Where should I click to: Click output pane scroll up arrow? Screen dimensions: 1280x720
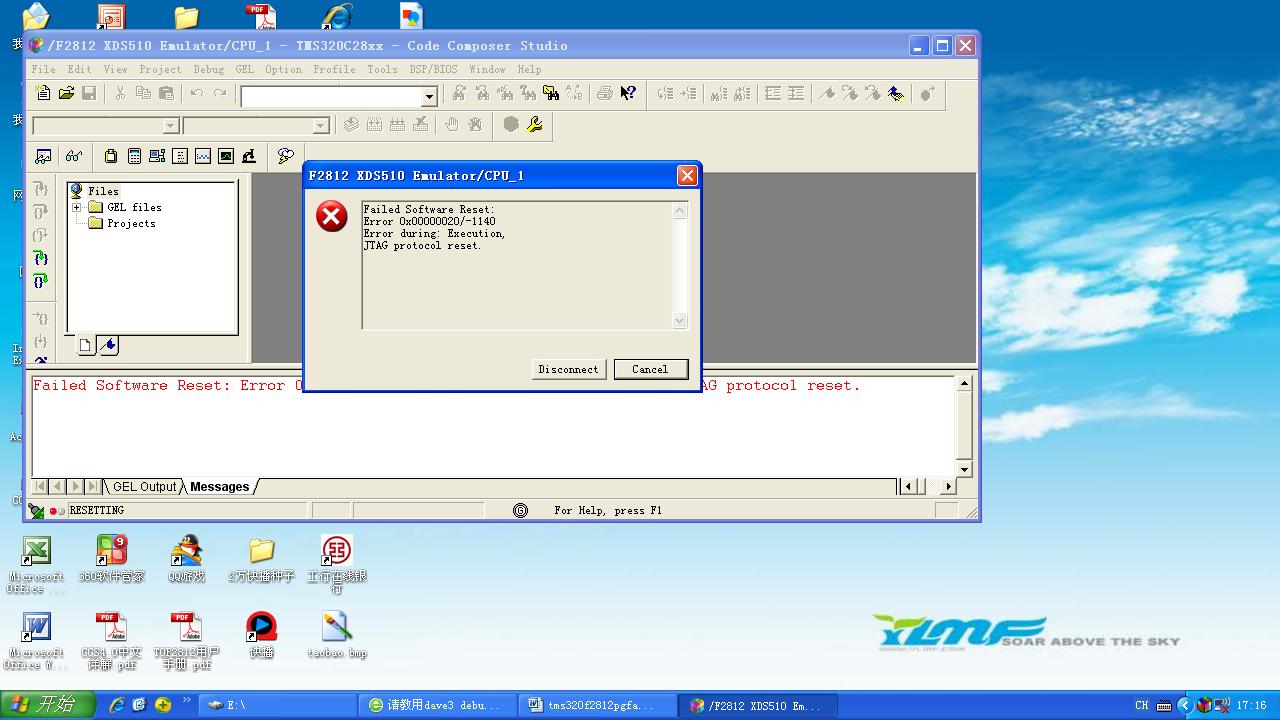pyautogui.click(x=964, y=384)
